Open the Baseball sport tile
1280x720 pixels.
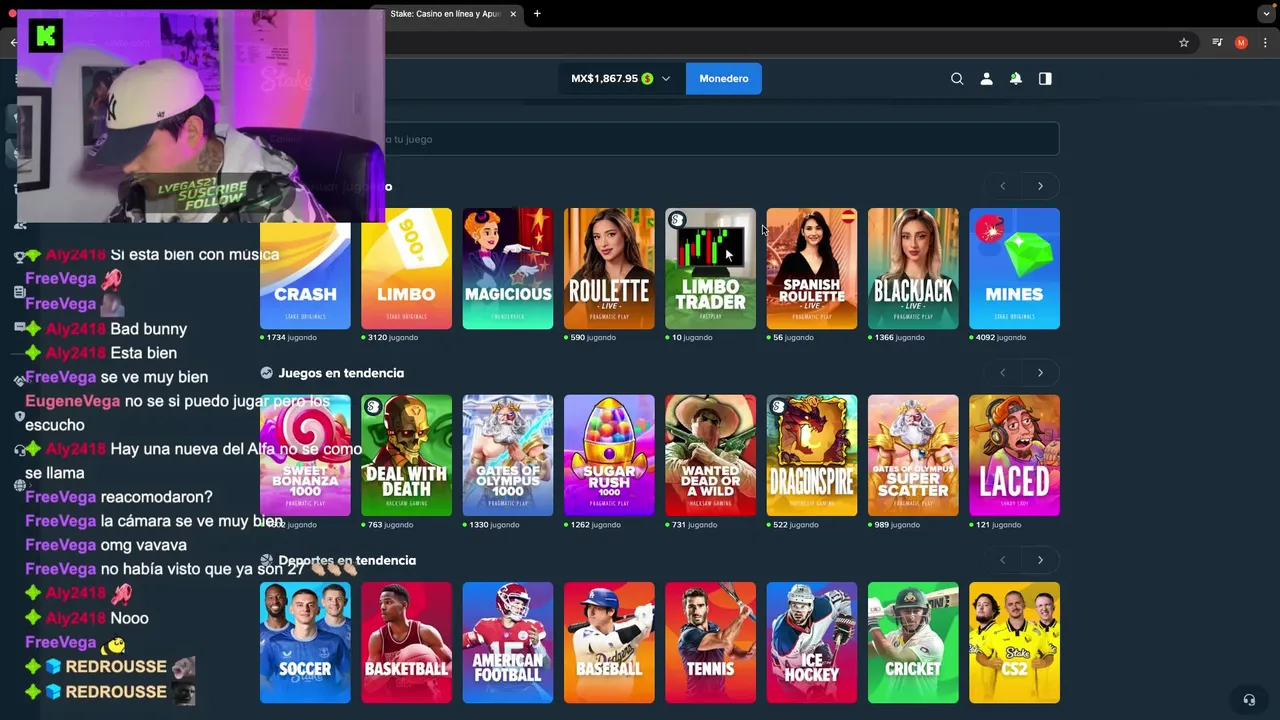pyautogui.click(x=609, y=642)
